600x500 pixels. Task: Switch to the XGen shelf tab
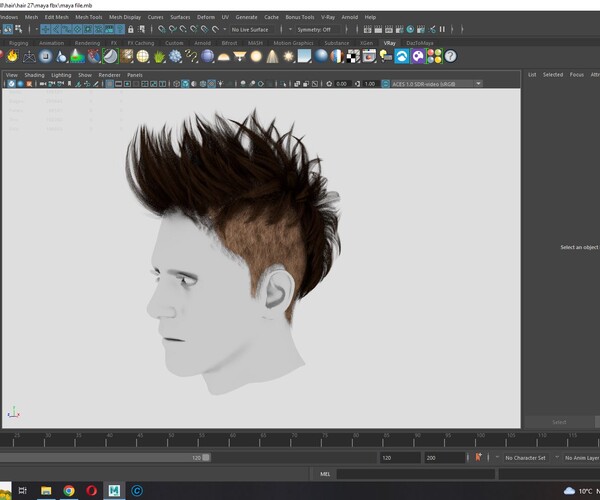366,43
